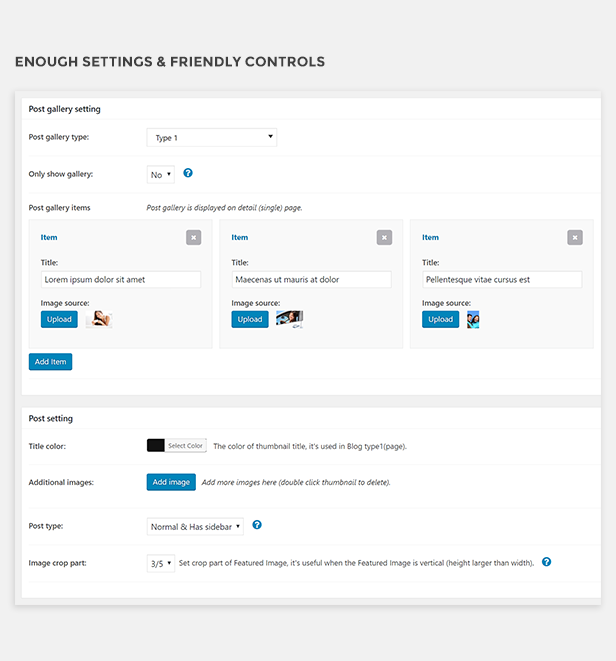Click the Add image button

click(x=171, y=482)
